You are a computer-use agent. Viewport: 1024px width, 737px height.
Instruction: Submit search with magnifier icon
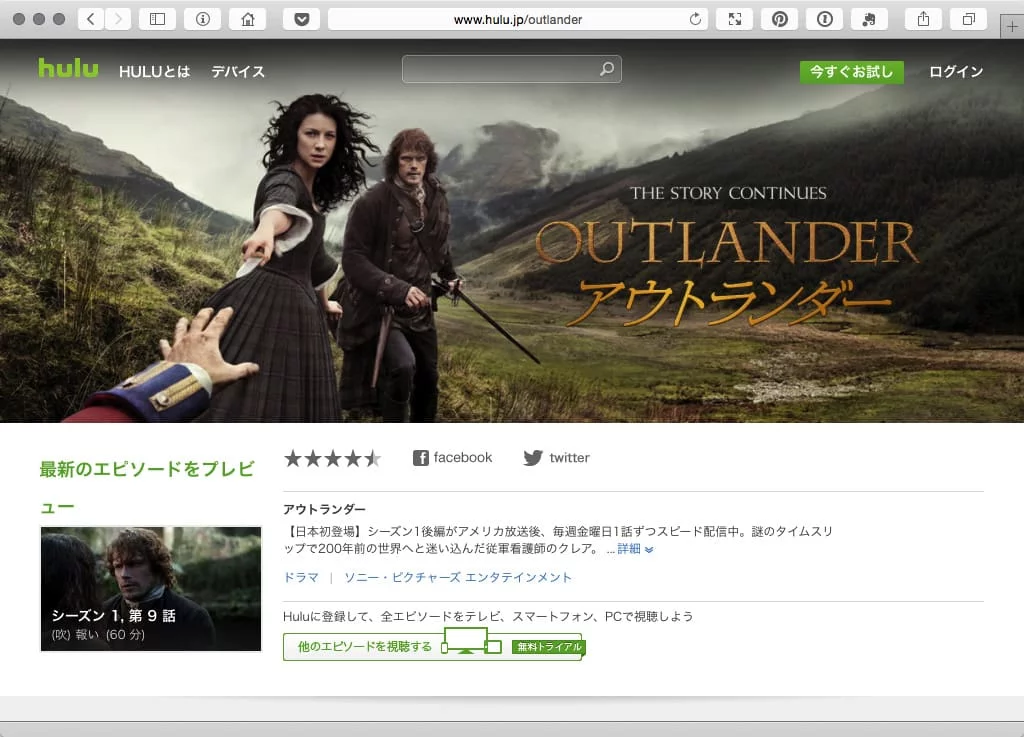pyautogui.click(x=607, y=69)
